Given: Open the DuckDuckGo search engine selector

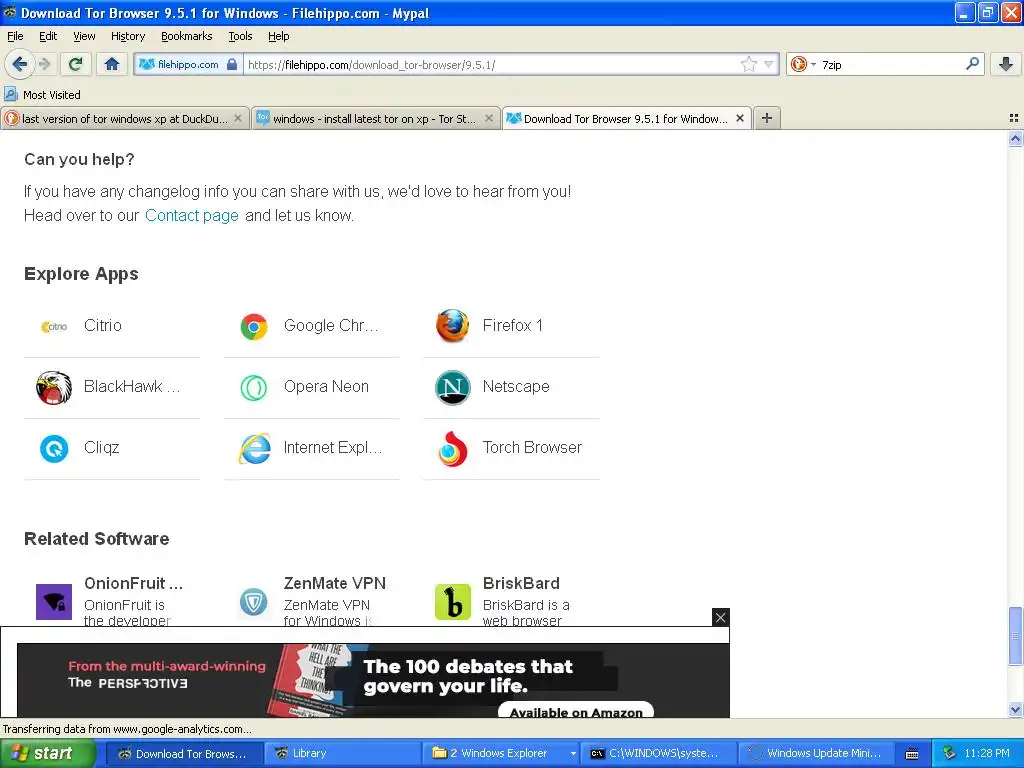Looking at the screenshot, I should (803, 64).
